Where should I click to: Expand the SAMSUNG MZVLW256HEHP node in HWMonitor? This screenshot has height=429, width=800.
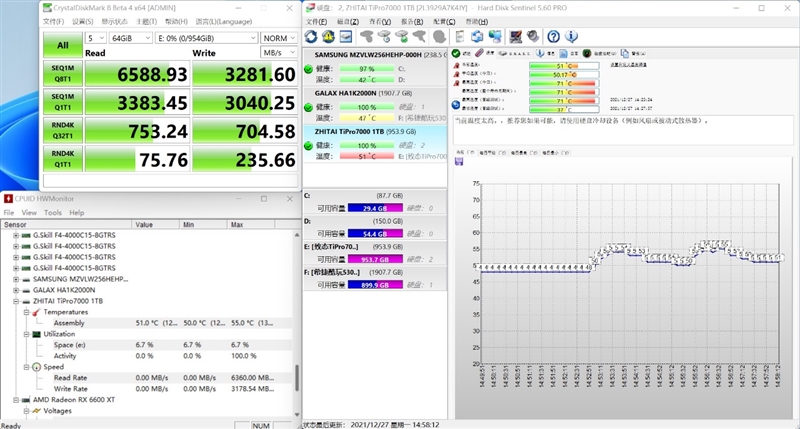pyautogui.click(x=16, y=279)
